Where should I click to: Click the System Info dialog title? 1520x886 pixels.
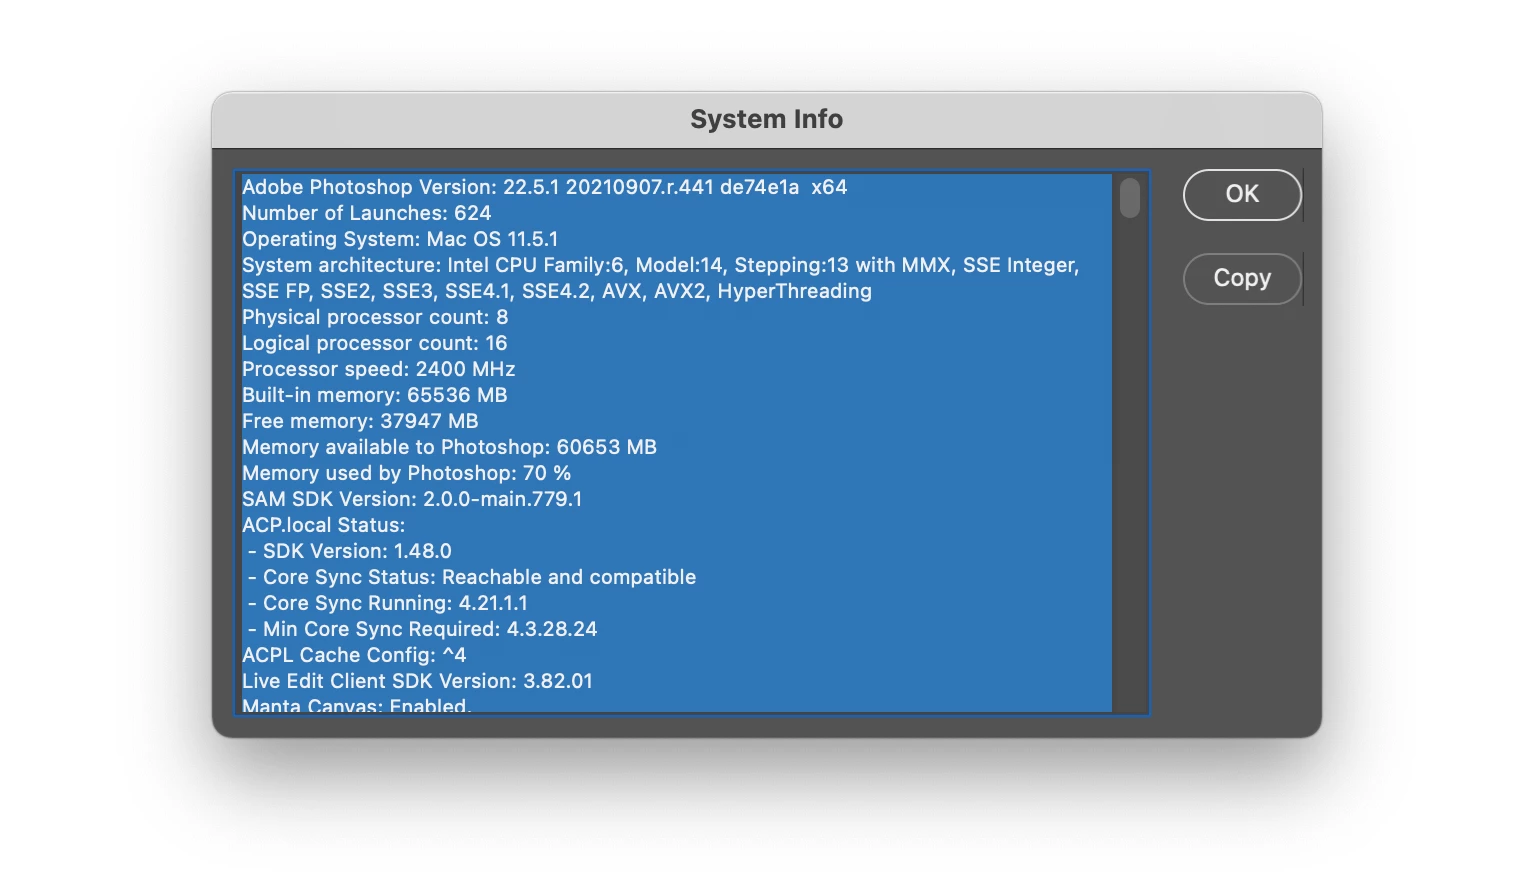click(767, 119)
